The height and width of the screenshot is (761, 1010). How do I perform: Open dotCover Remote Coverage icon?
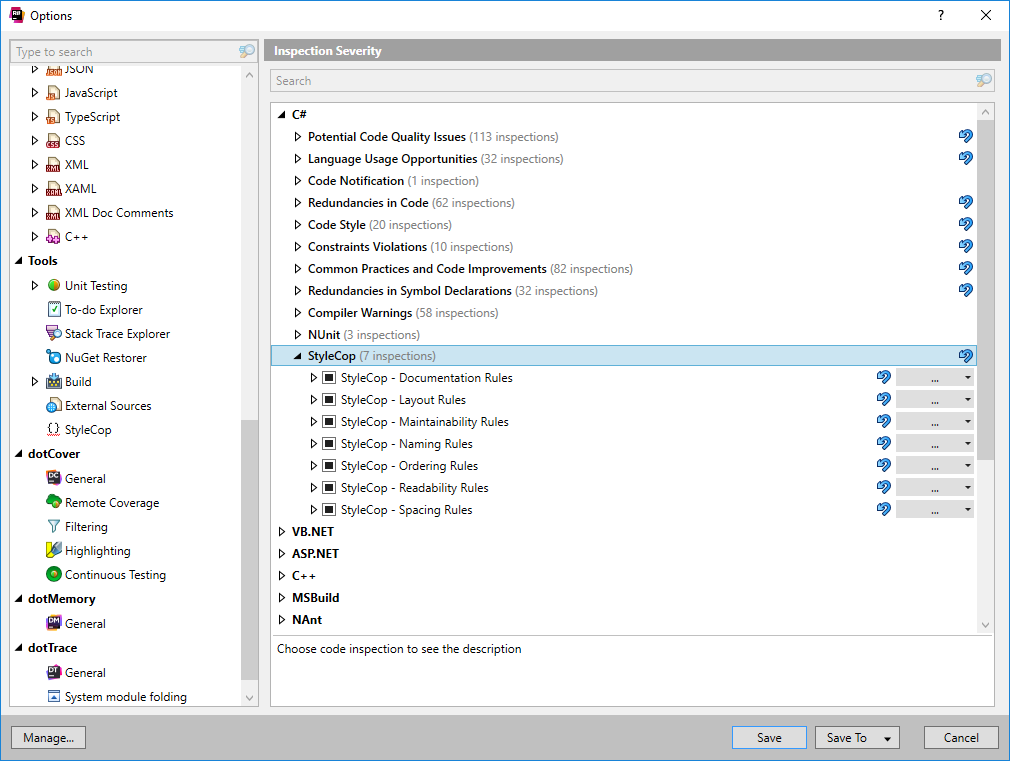click(53, 502)
